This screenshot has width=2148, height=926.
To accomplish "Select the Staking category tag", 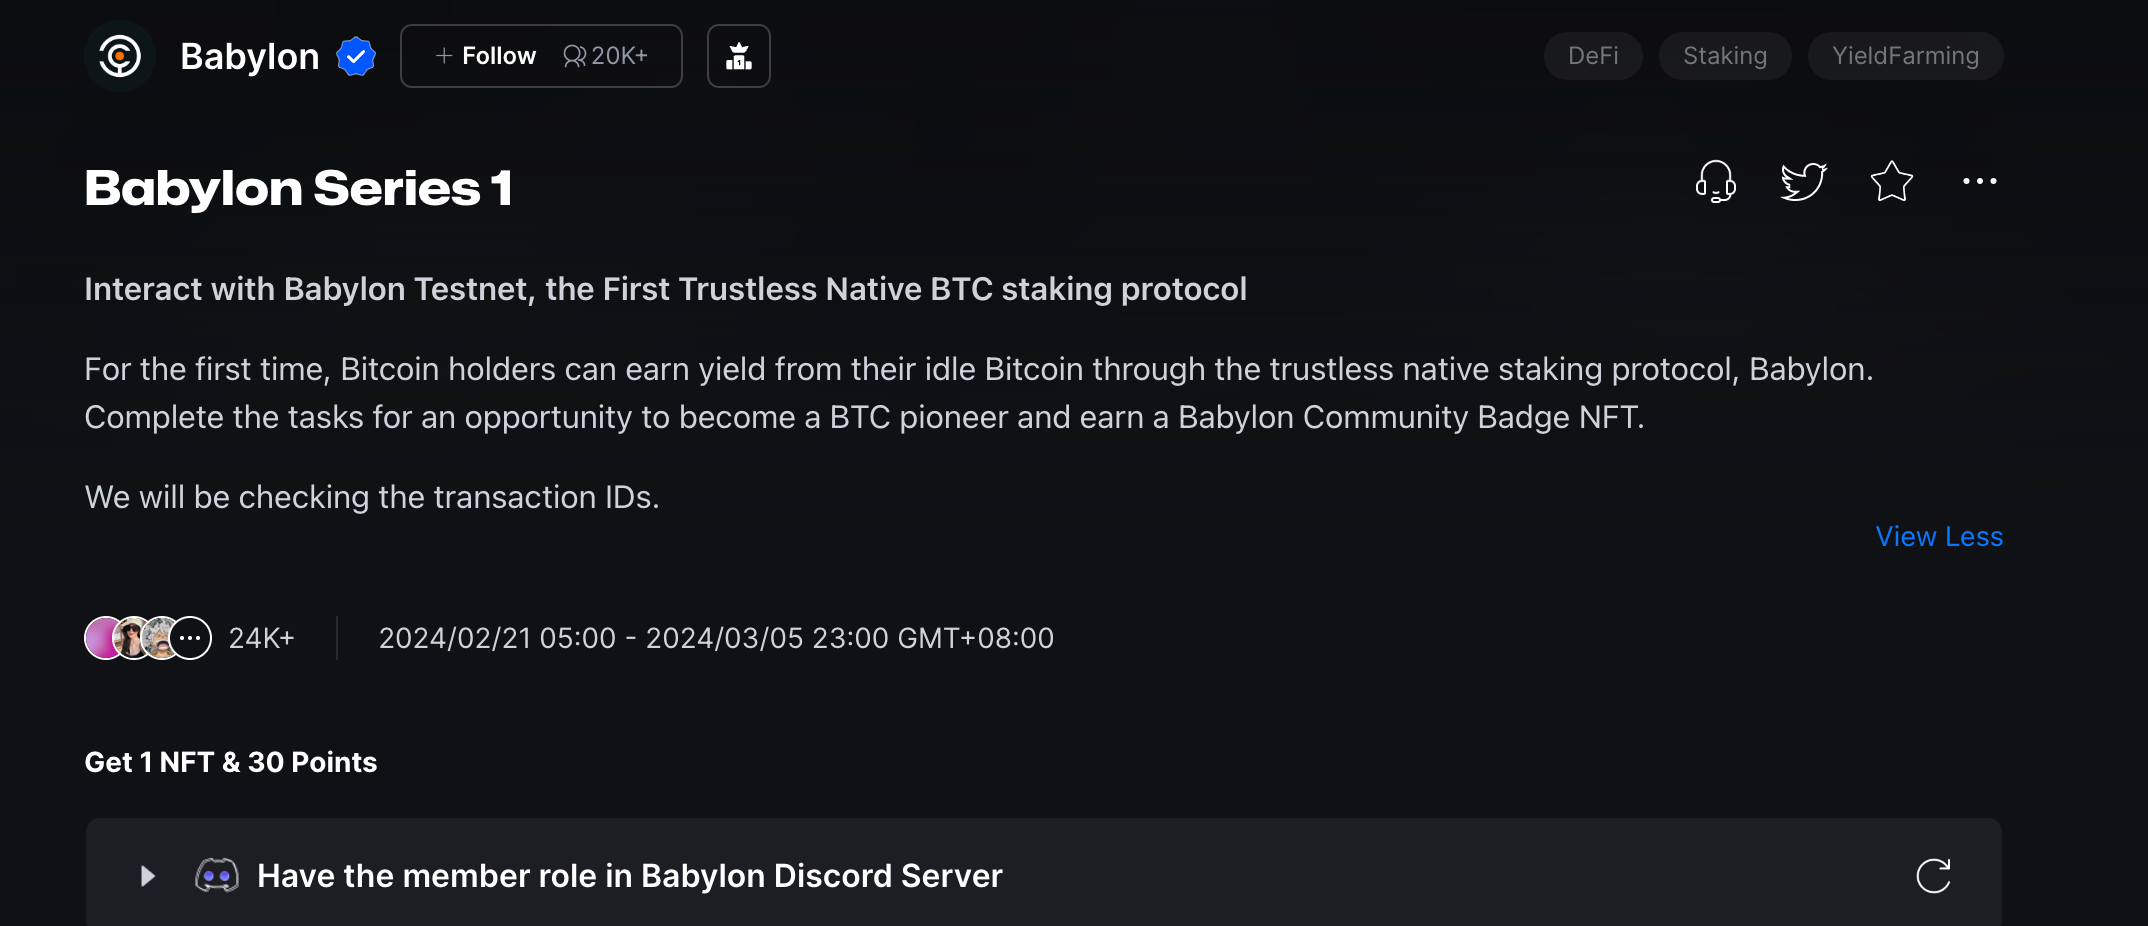I will point(1724,56).
